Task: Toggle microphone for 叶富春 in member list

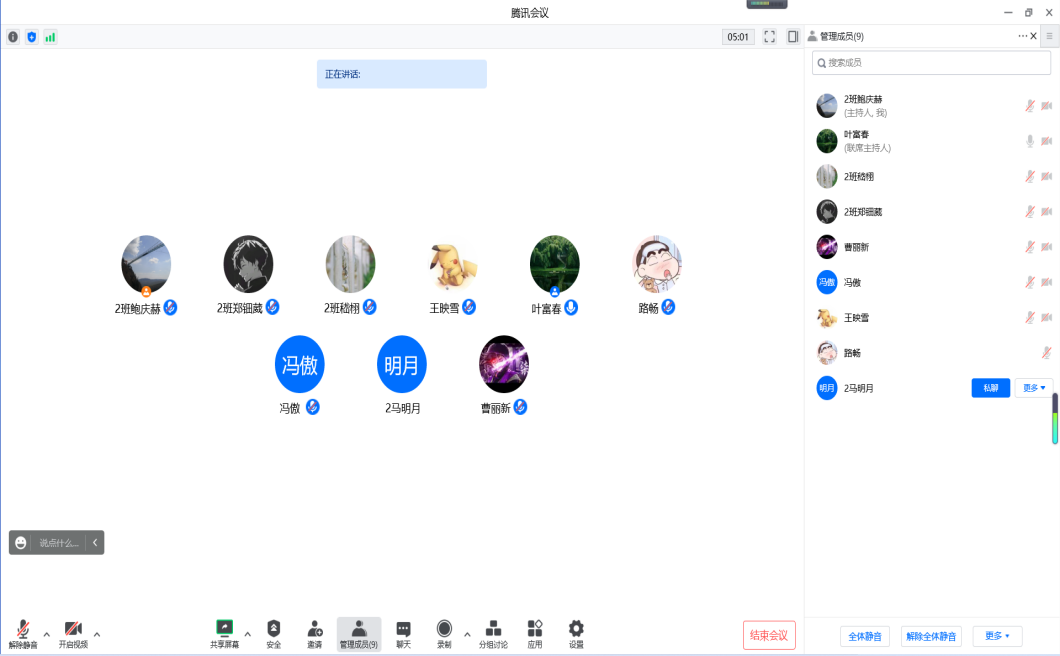Action: tap(1030, 141)
